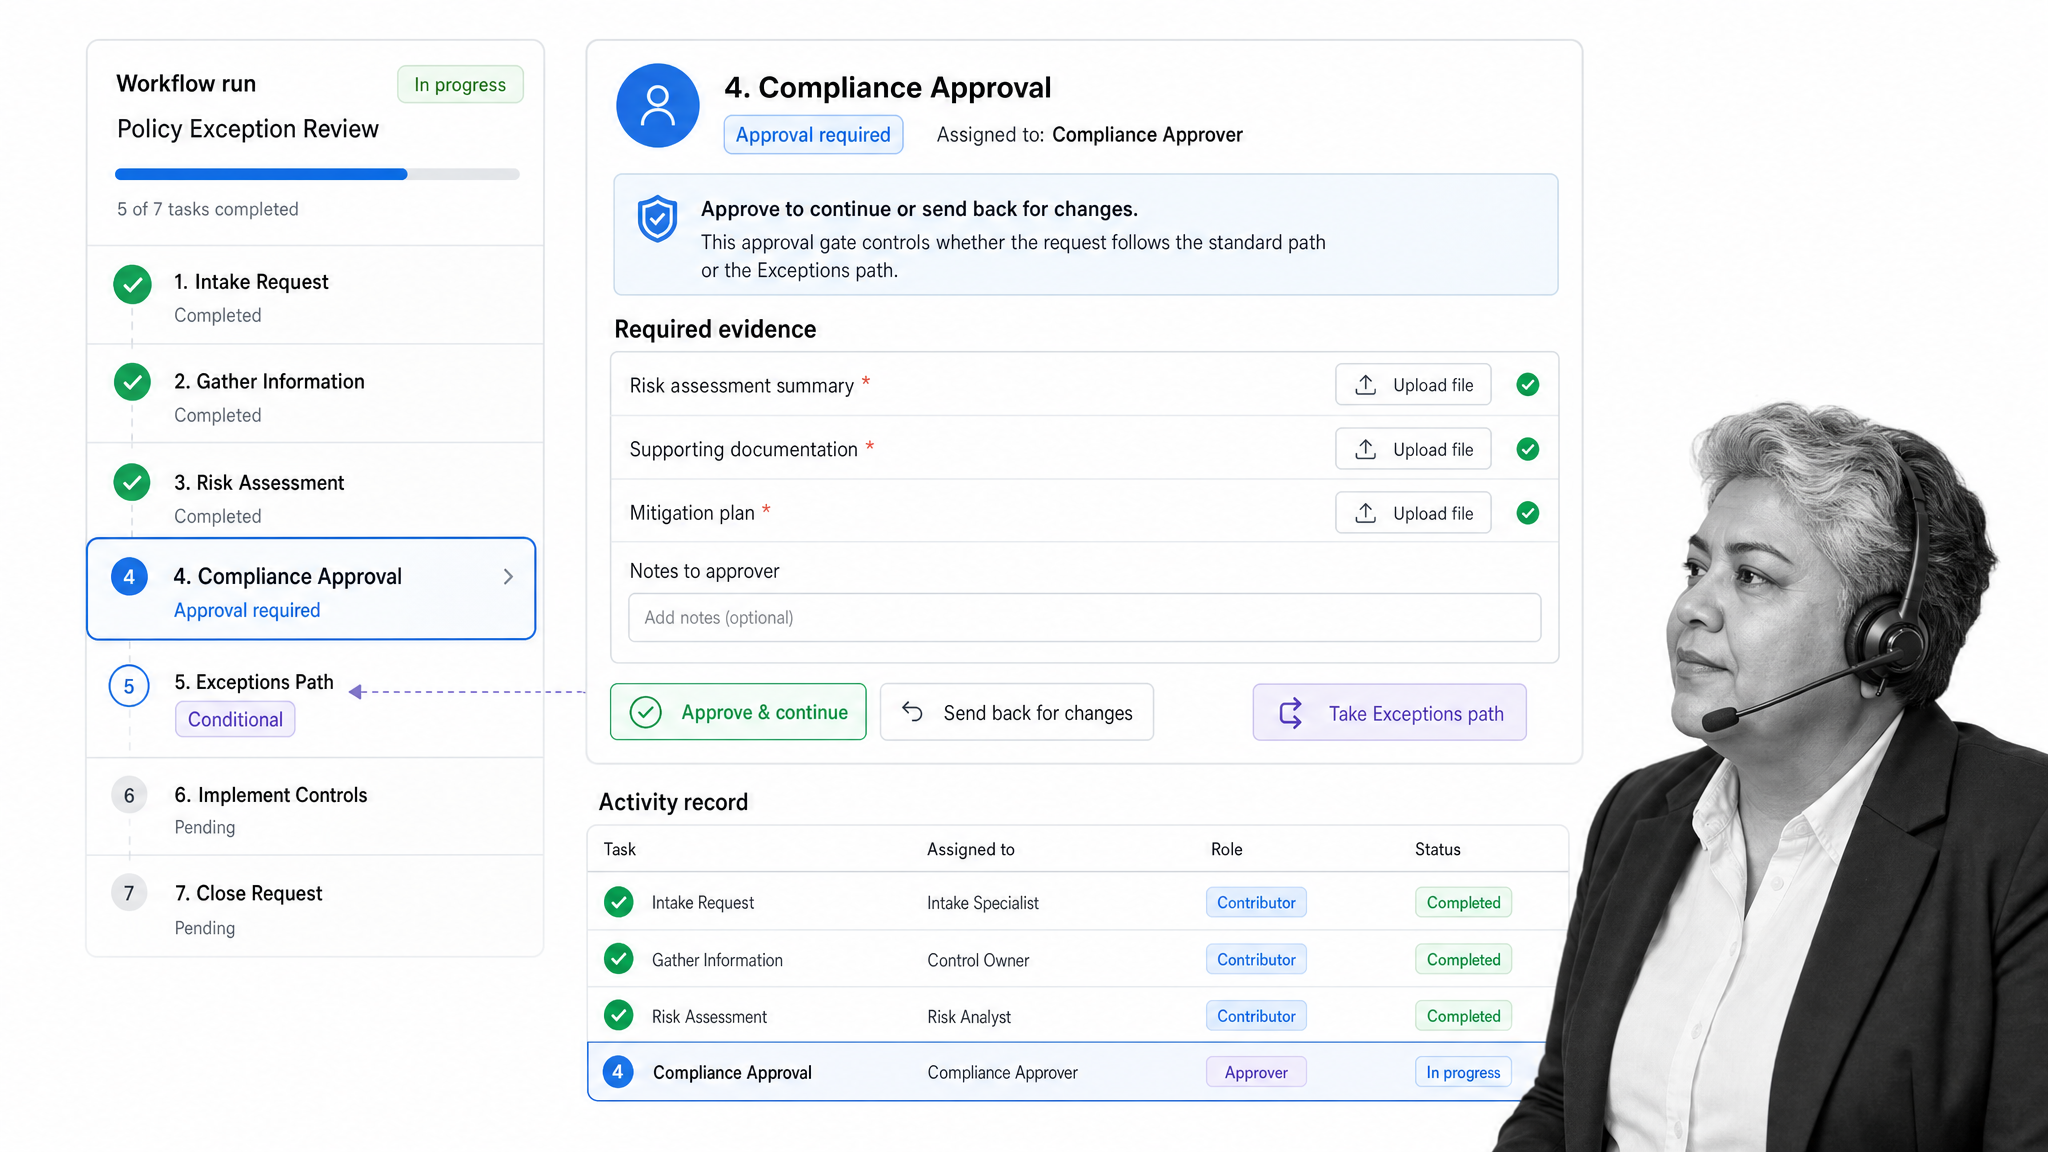Click the Assigned to column header

point(970,849)
